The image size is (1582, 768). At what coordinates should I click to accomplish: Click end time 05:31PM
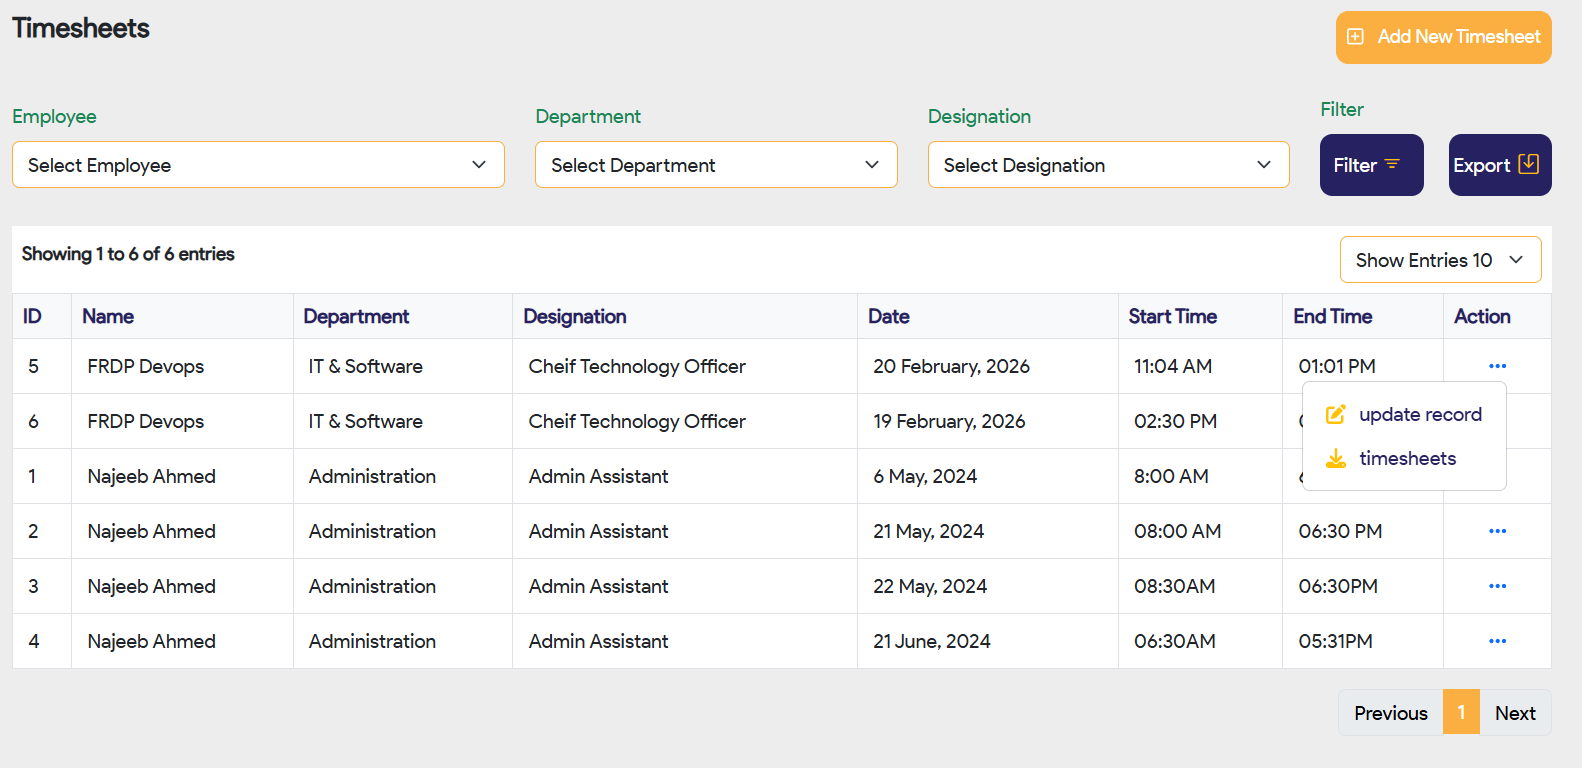(1335, 641)
